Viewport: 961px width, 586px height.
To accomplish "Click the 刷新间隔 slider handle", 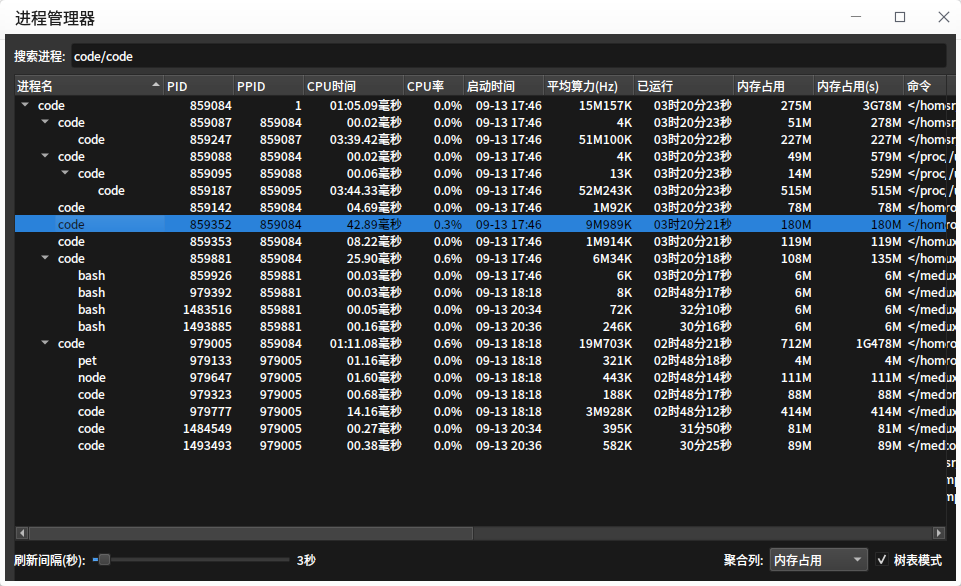I will (104, 559).
